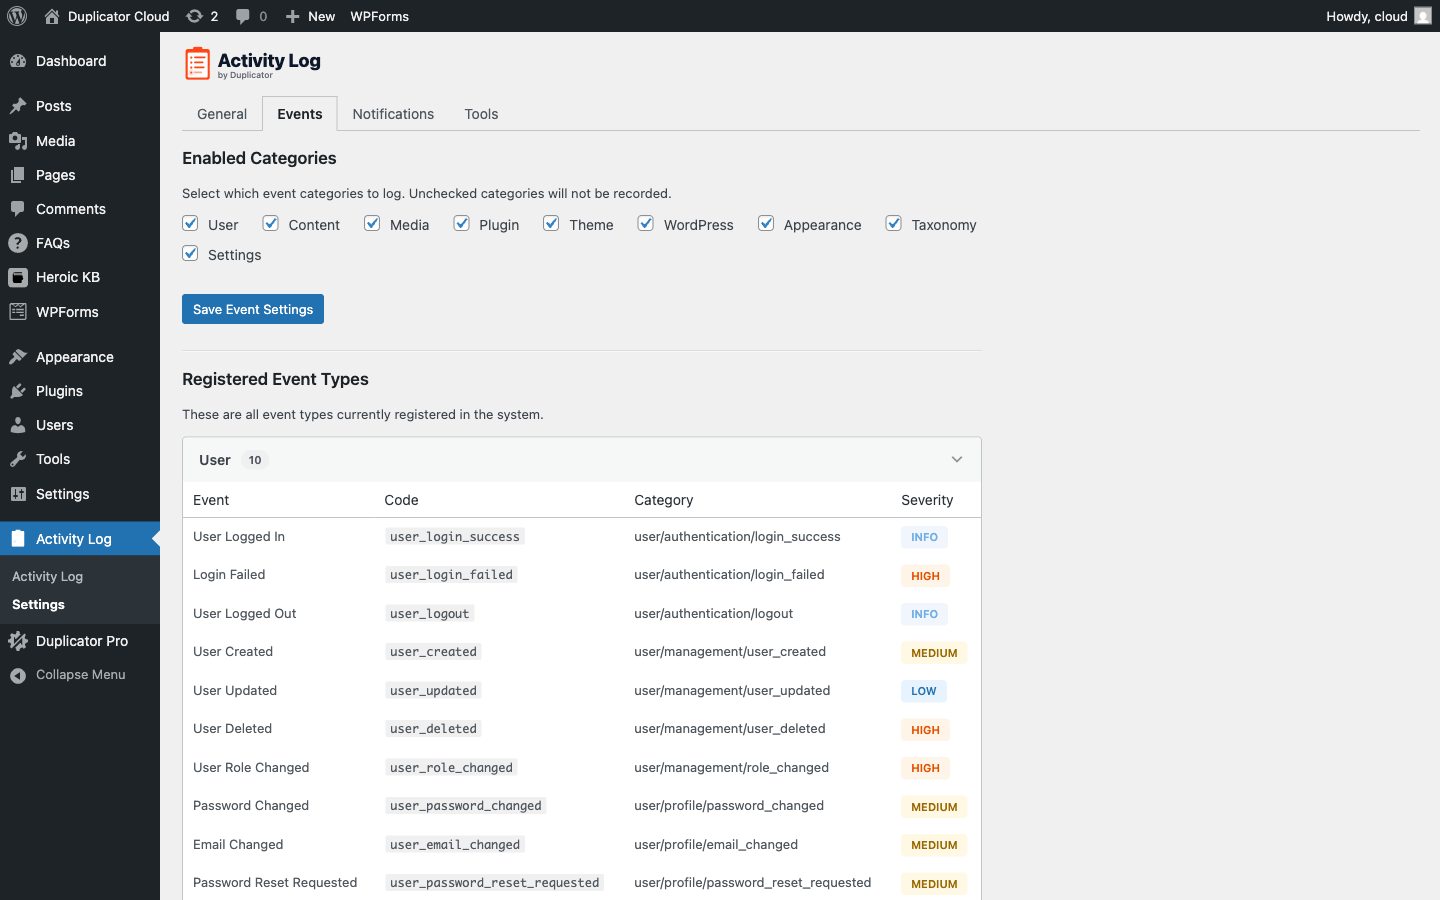Click the WPForms icon in sidebar

point(18,312)
